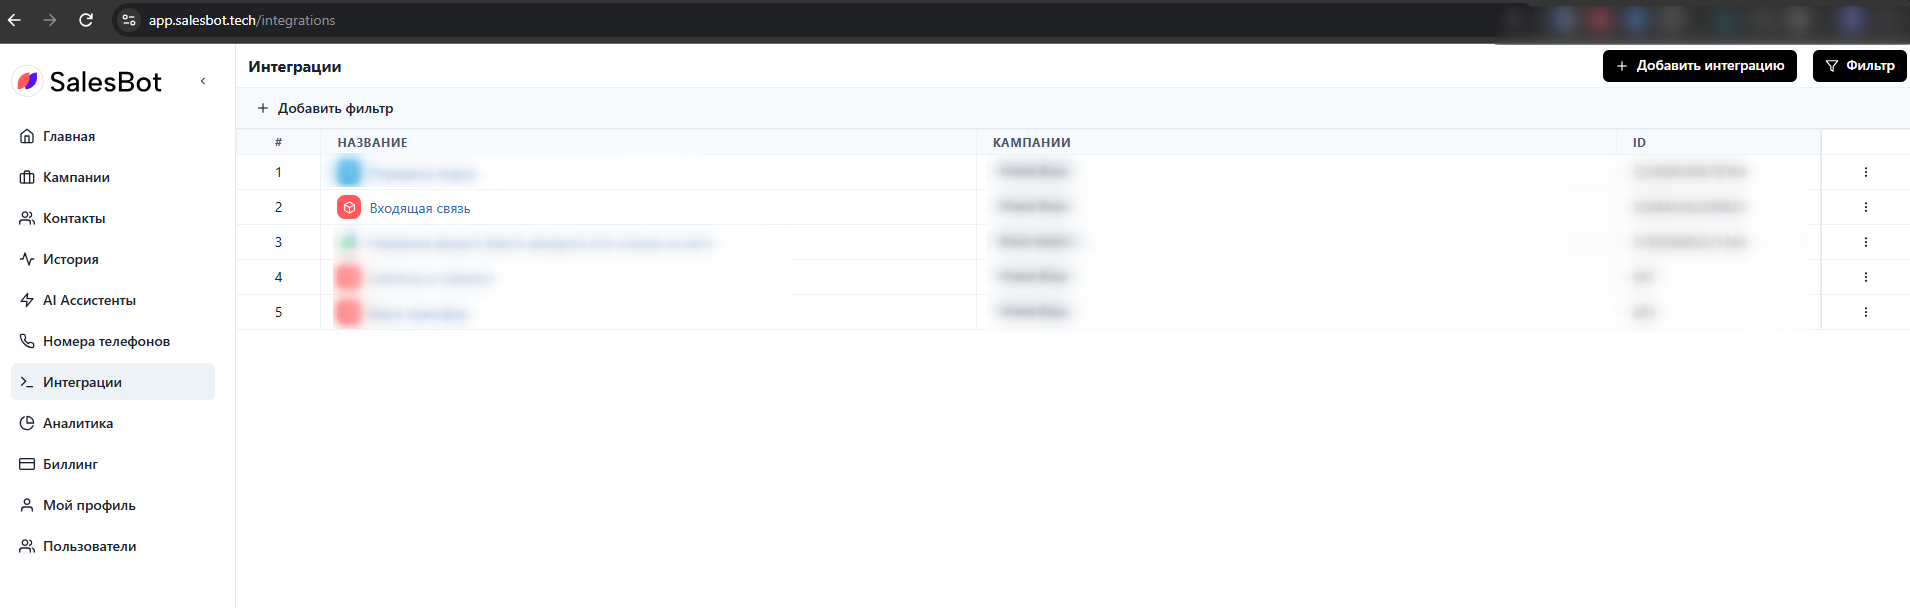Click Добавить интеграцию button
Screen dimensions: 1910x608
1700,66
